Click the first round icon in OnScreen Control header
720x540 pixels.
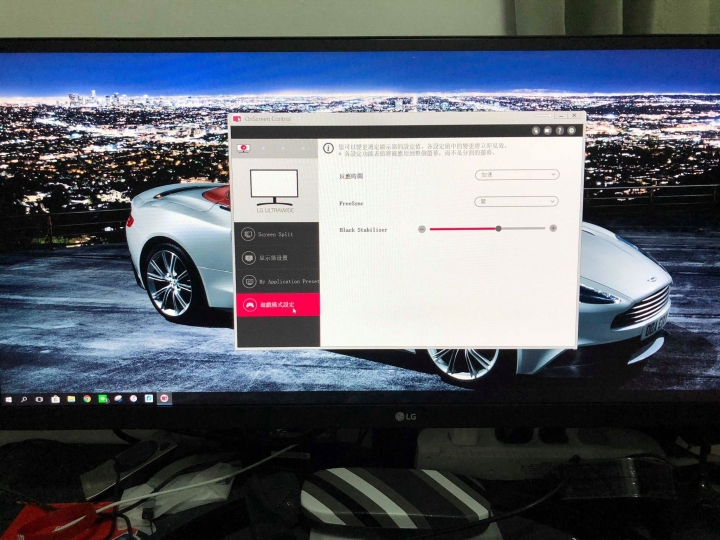pos(535,130)
